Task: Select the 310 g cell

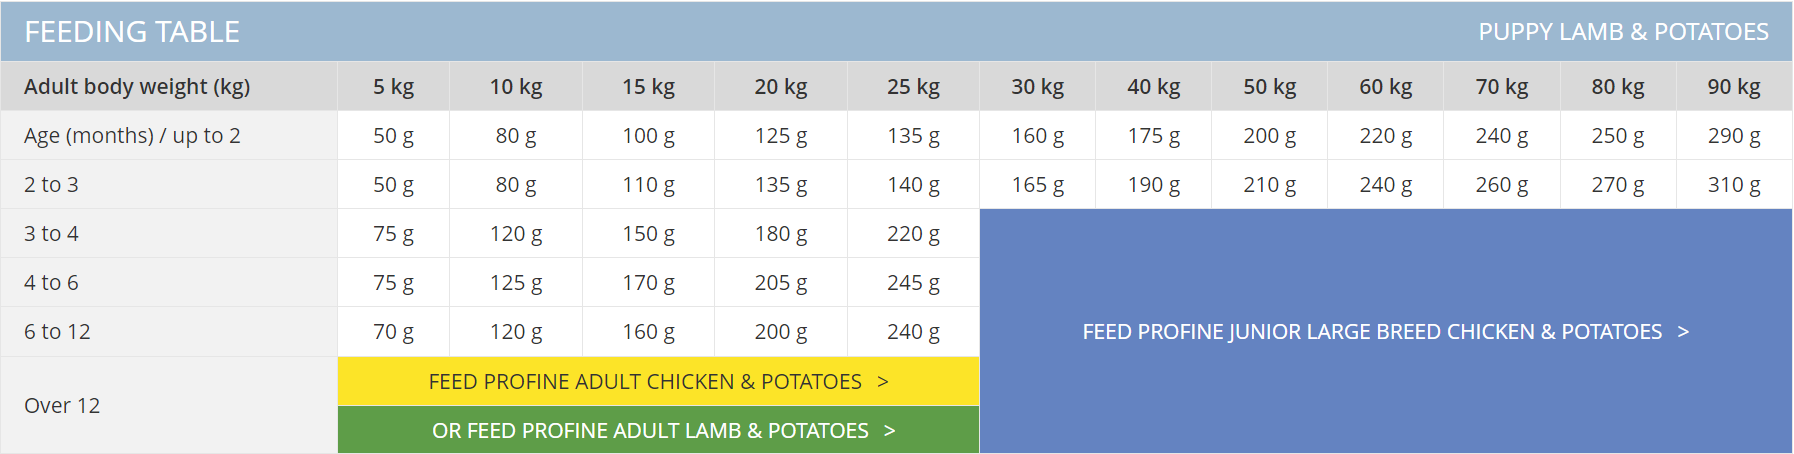Action: coord(1734,185)
